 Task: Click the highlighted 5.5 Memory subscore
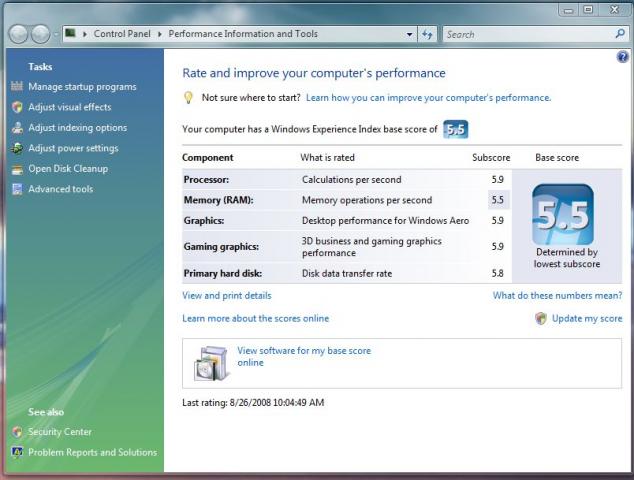click(497, 200)
